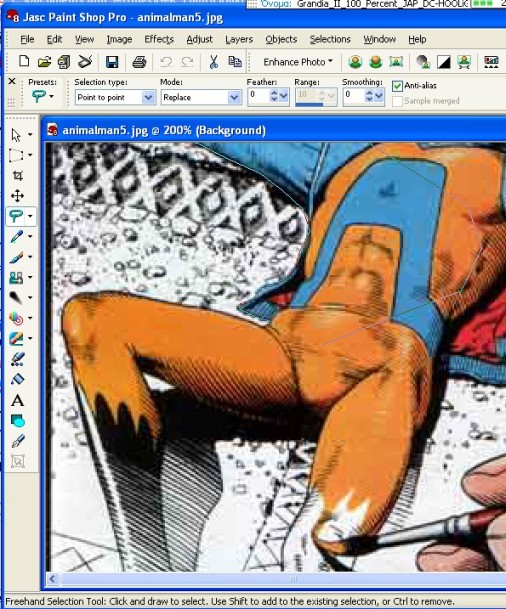Select the Paint Brush tool
The image size is (506, 609).
tap(16, 257)
